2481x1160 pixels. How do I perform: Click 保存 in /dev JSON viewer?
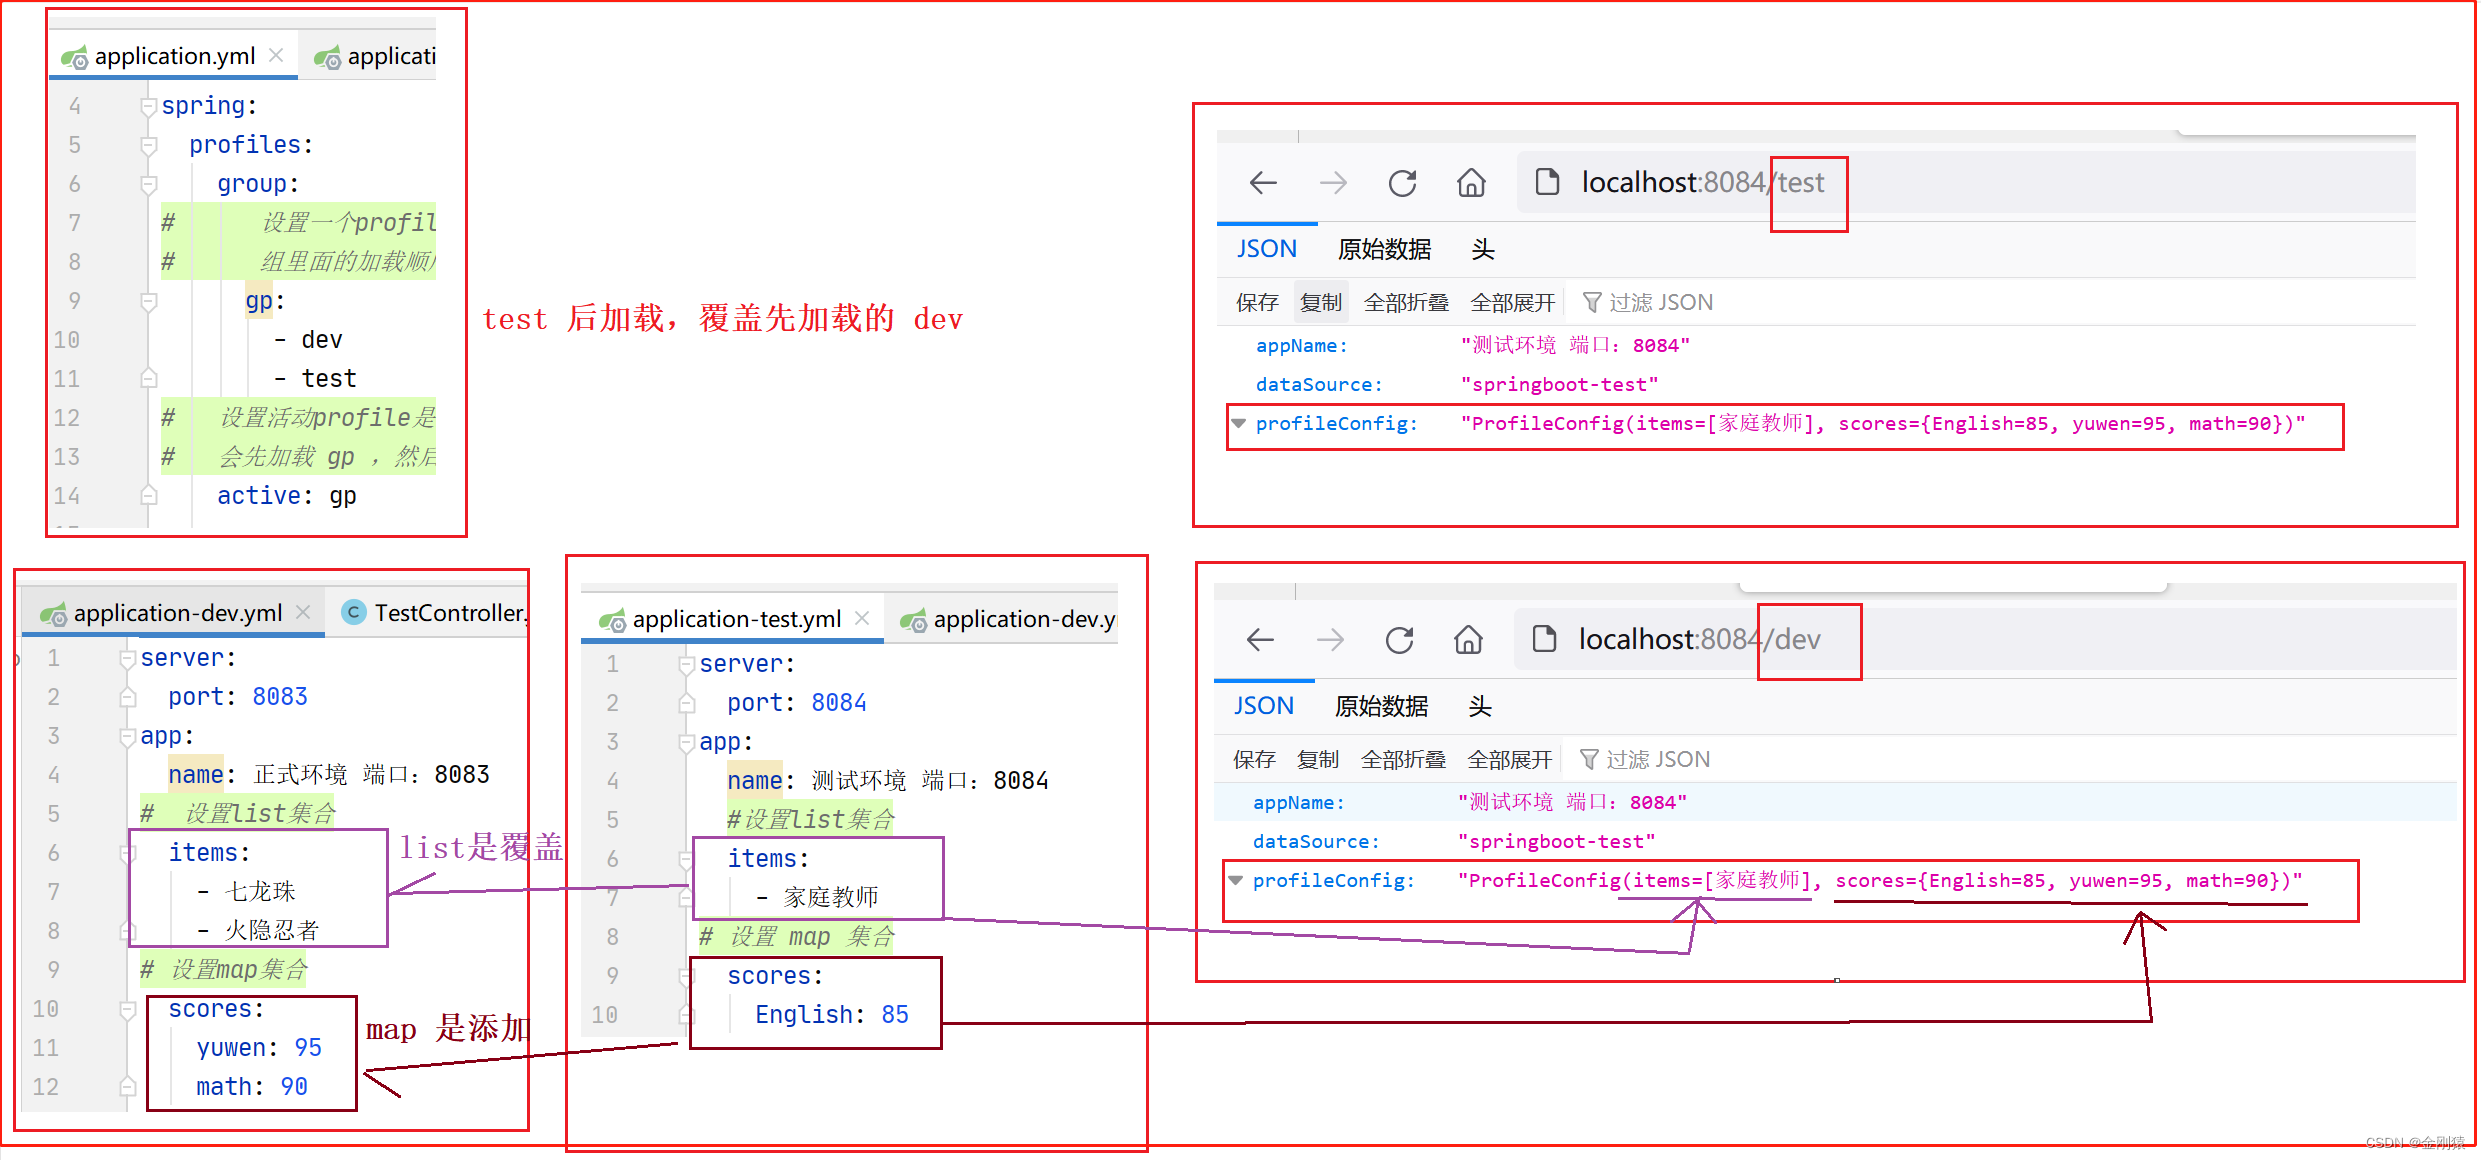tap(1254, 759)
